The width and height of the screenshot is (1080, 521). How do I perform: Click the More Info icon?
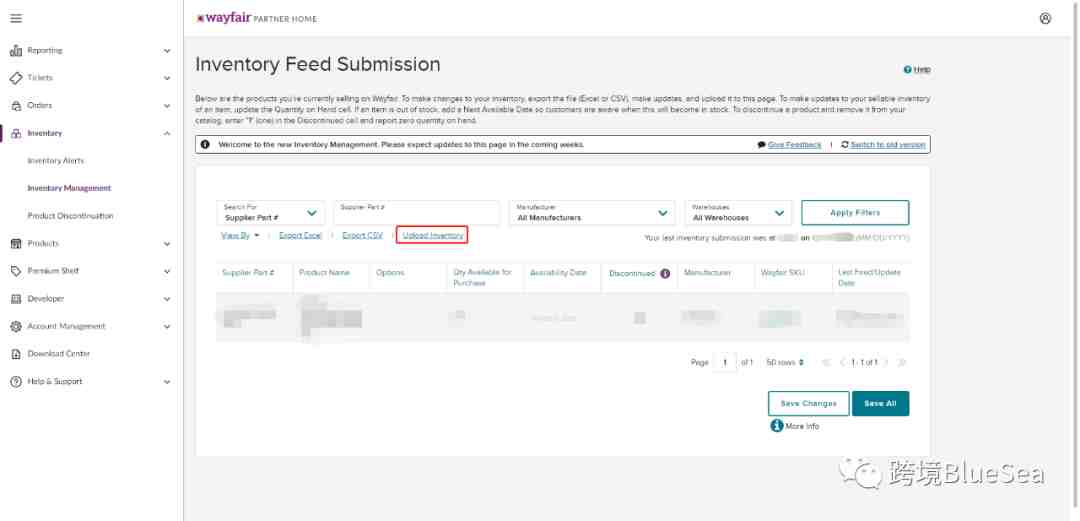[777, 426]
